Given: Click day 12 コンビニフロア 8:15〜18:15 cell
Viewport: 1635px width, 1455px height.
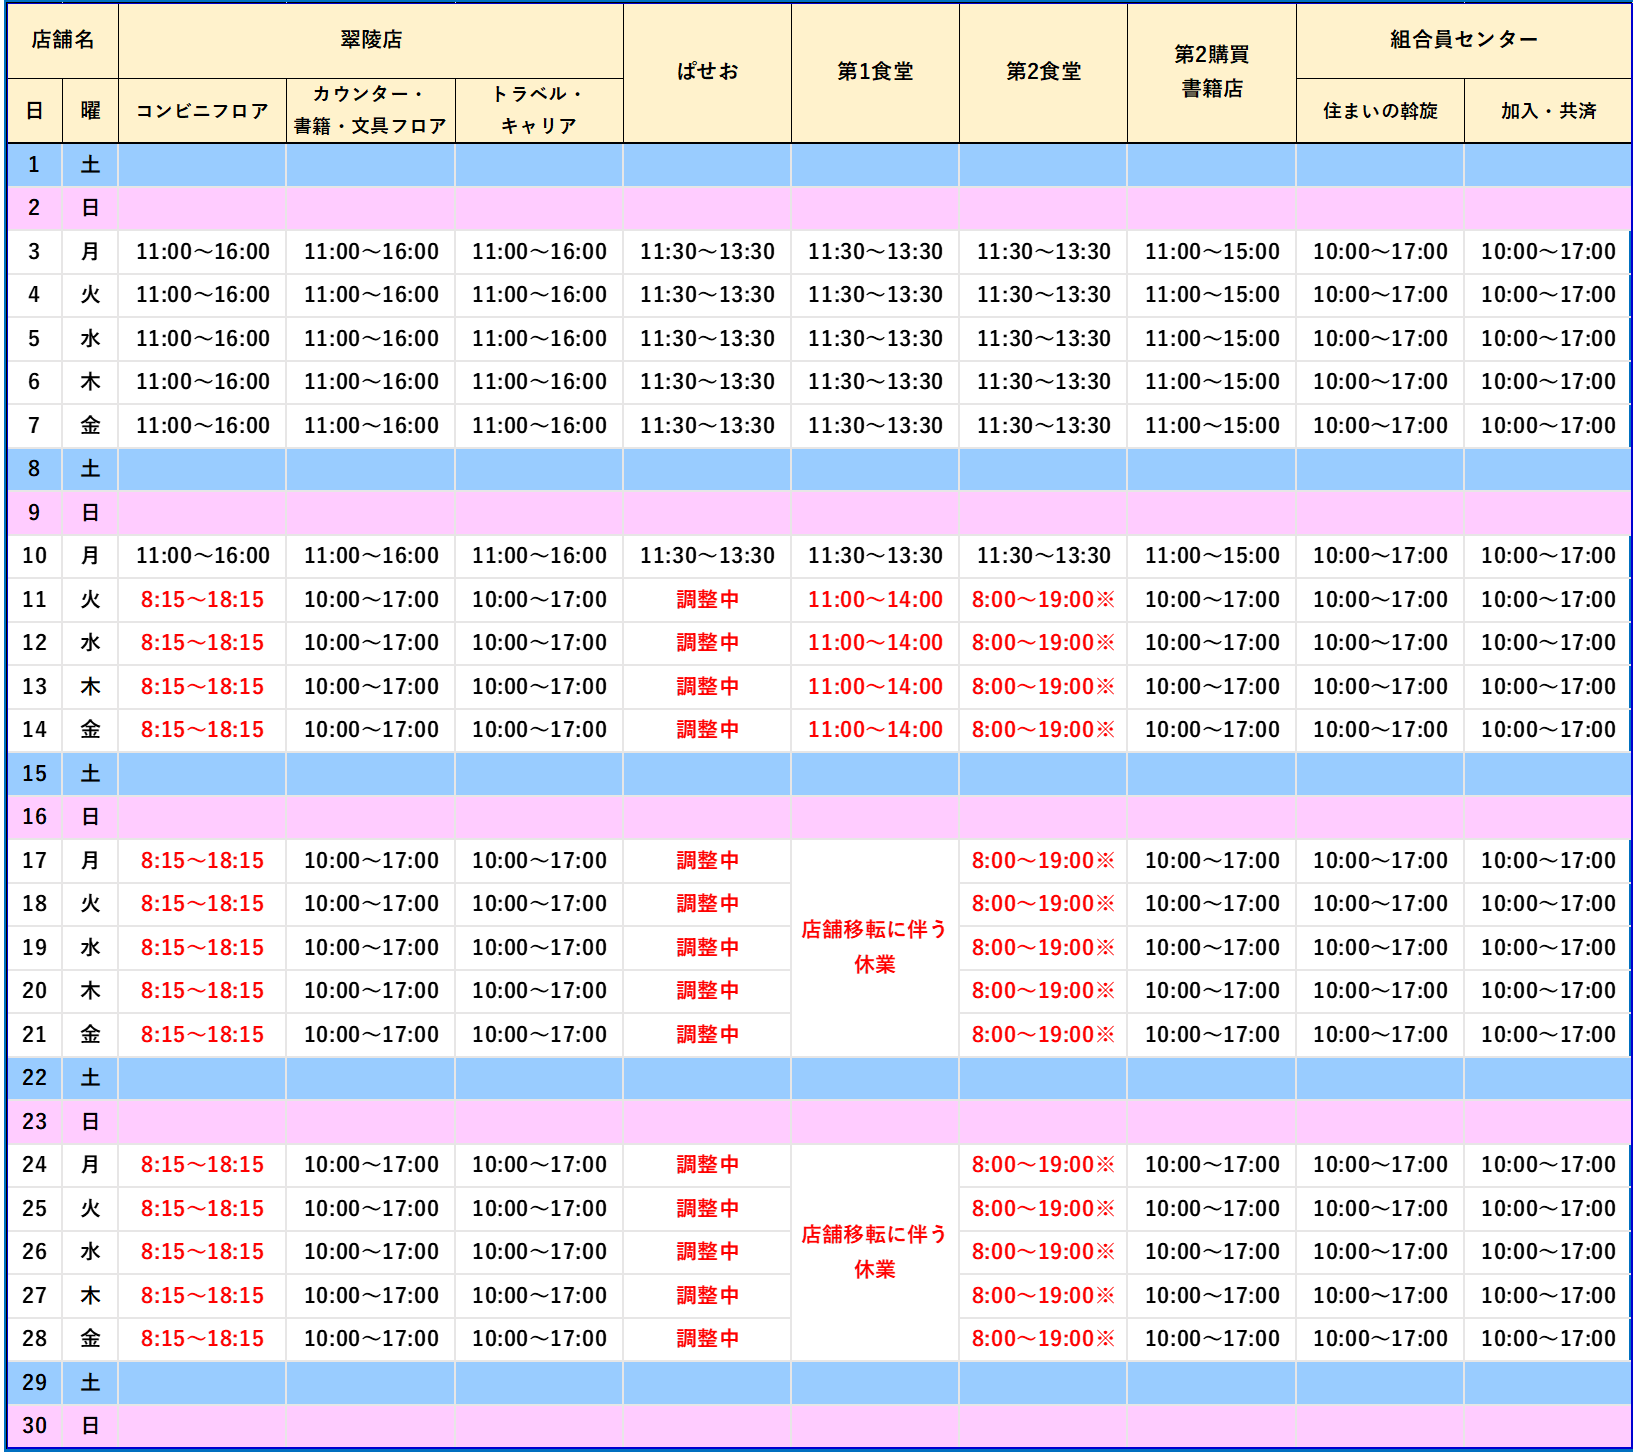Looking at the screenshot, I should point(202,643).
